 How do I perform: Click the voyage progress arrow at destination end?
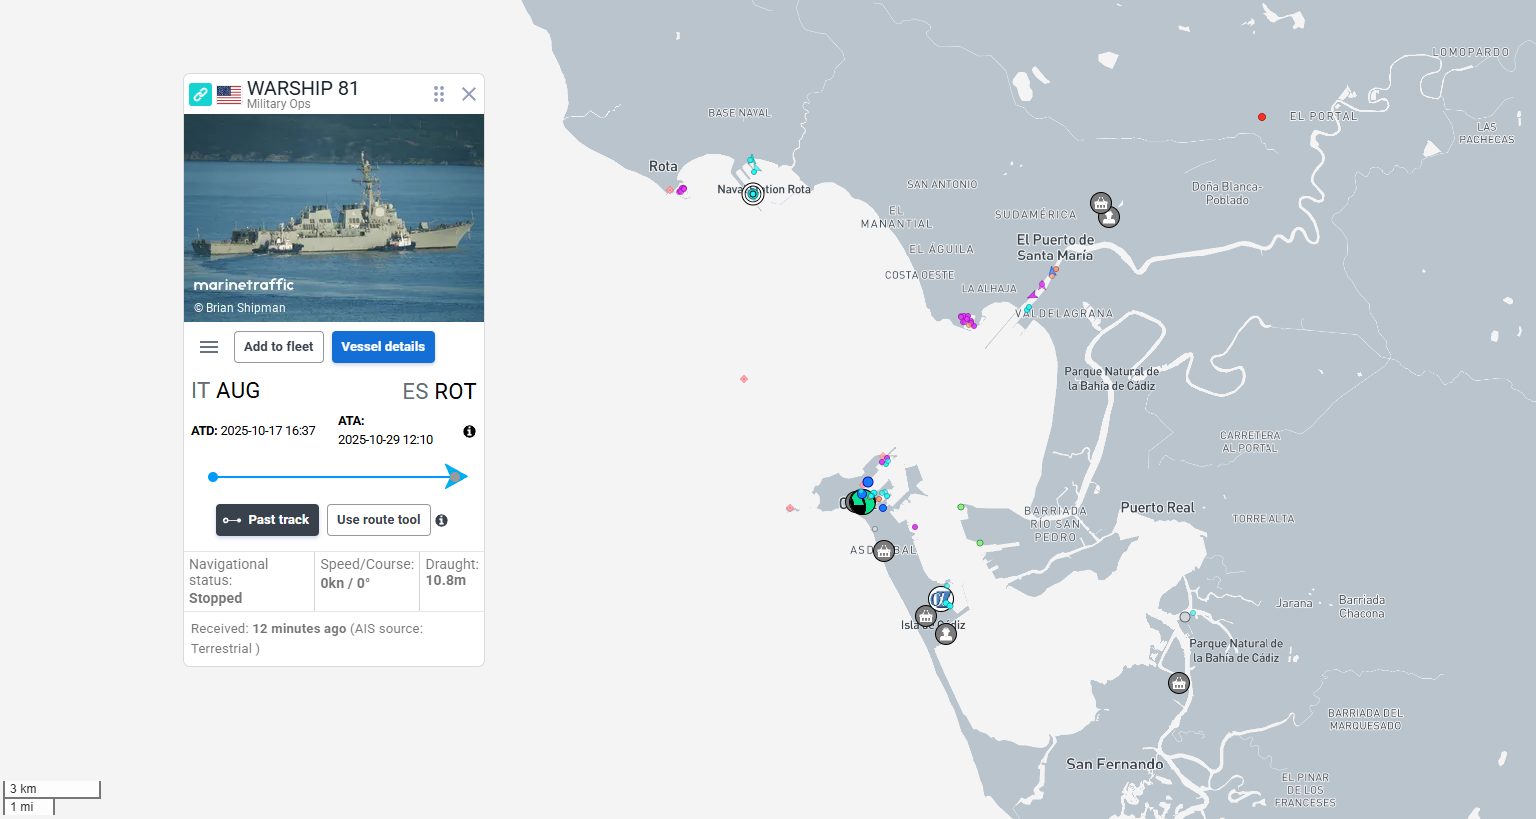tap(456, 477)
